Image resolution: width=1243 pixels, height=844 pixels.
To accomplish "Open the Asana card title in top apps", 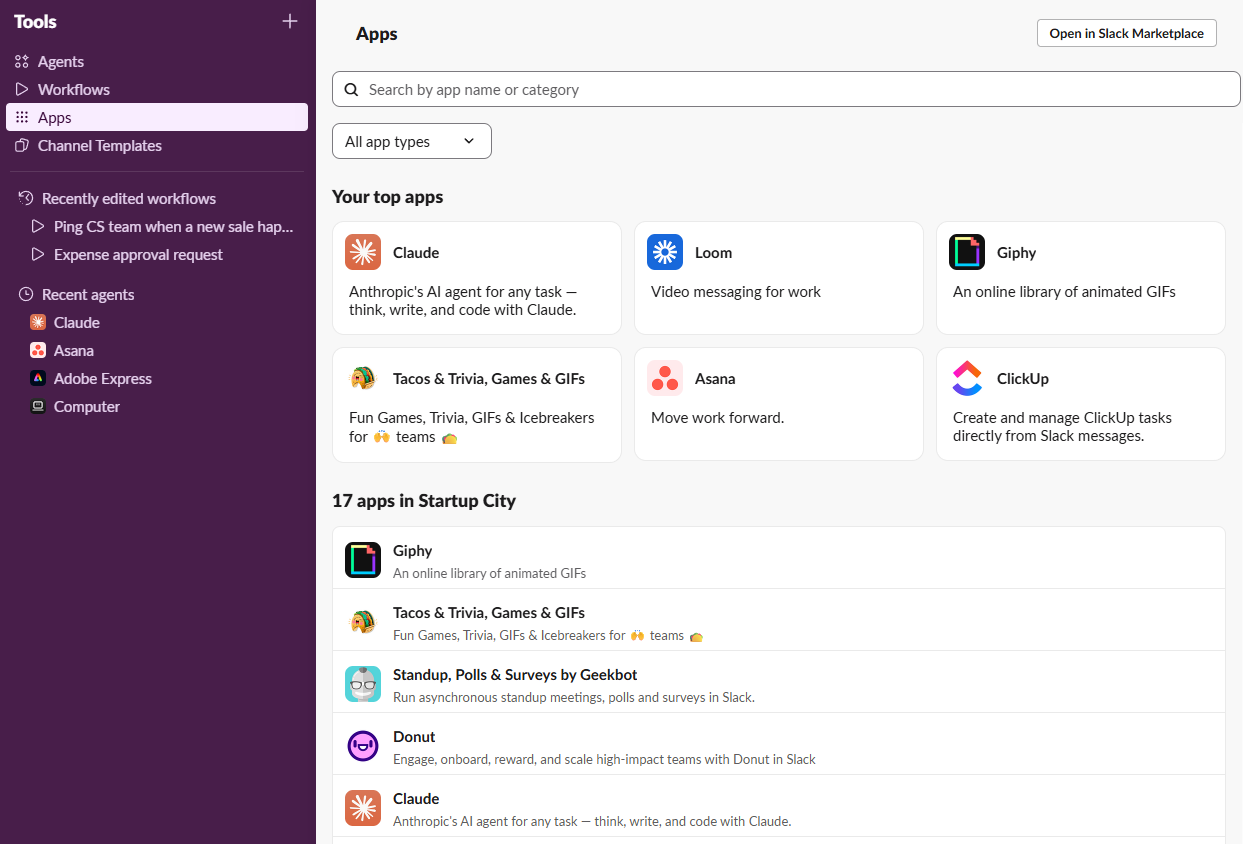I will 715,379.
